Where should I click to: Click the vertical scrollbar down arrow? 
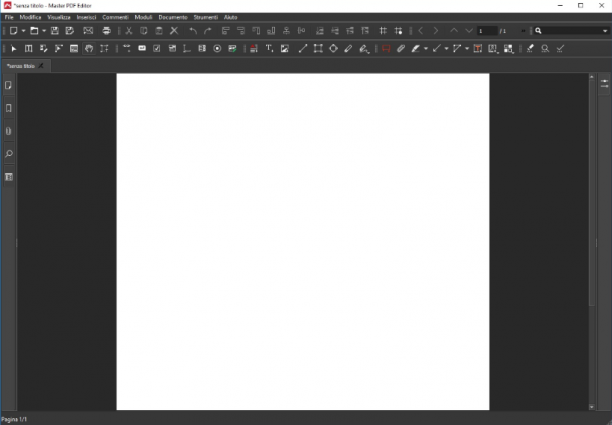pos(592,407)
